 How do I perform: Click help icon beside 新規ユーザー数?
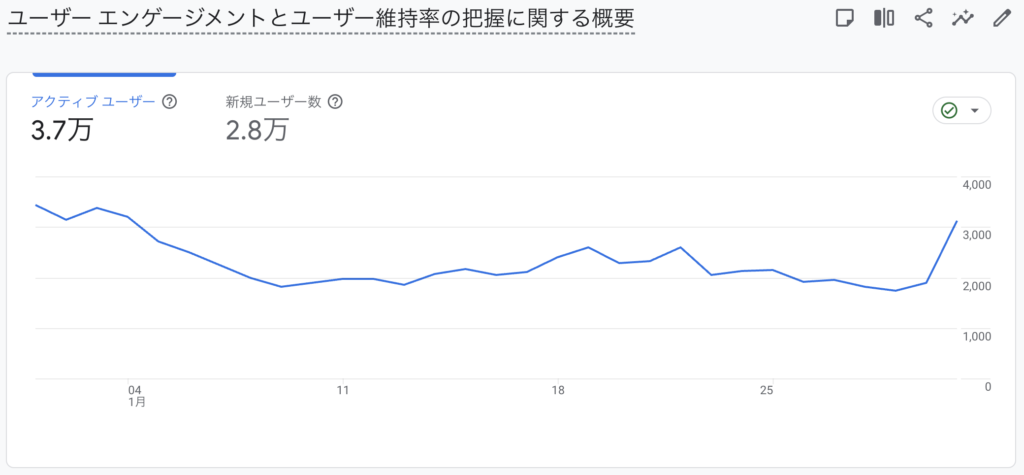pos(335,101)
